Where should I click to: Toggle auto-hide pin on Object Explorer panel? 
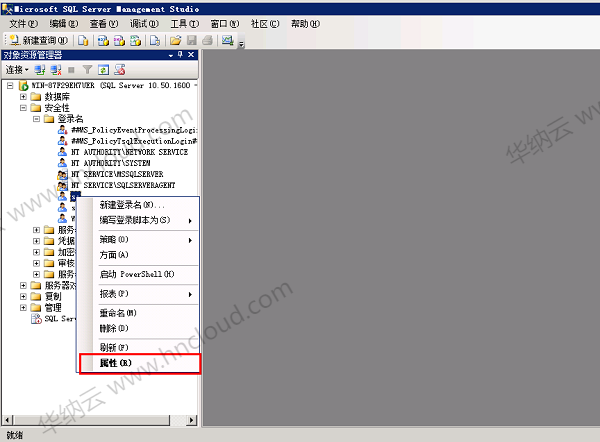point(180,55)
